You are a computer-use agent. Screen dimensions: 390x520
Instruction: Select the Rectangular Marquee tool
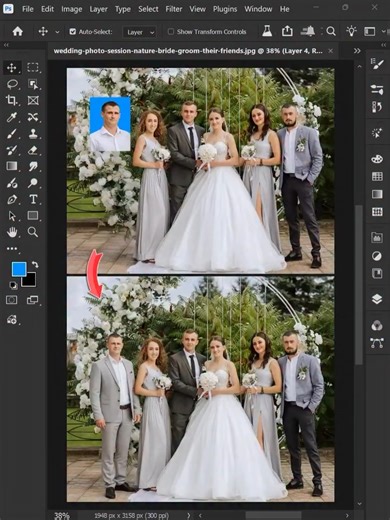[33, 68]
